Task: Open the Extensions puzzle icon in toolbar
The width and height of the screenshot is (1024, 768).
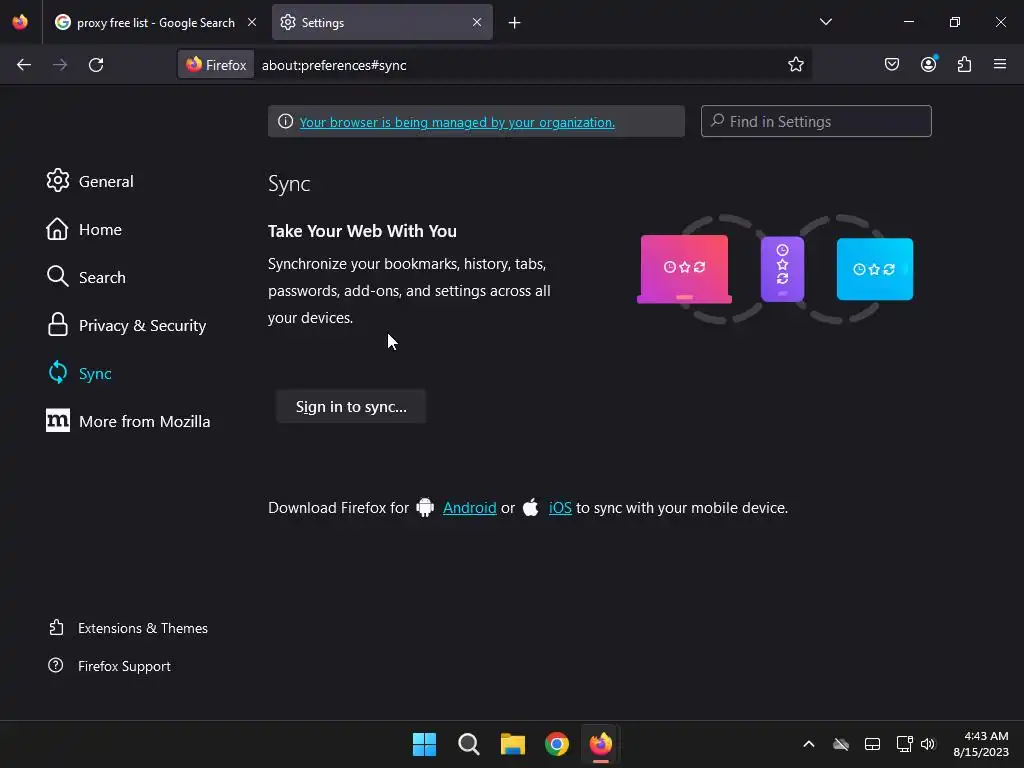Action: 964,65
